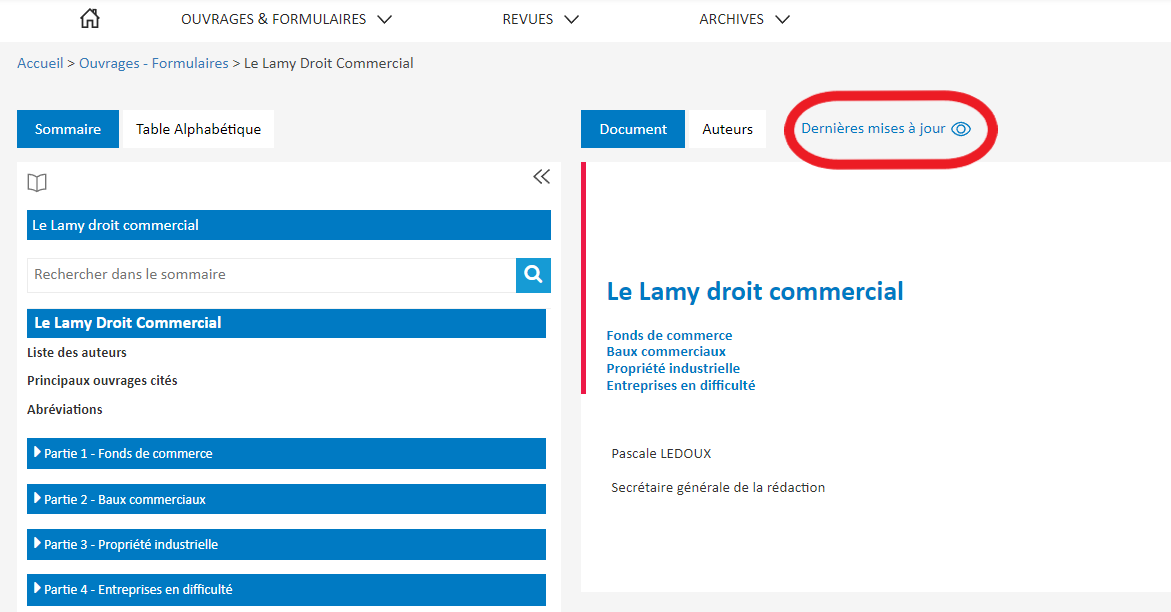The height and width of the screenshot is (612, 1171).
Task: Follow the Baux commerciaux link in document
Action: point(665,351)
